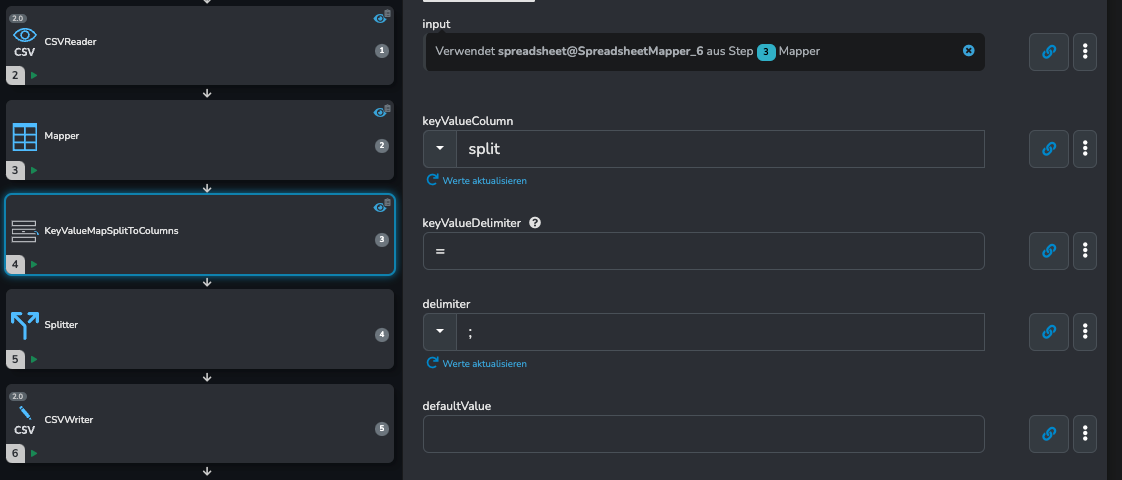Delete the Mapper step using trash icon

click(x=387, y=108)
